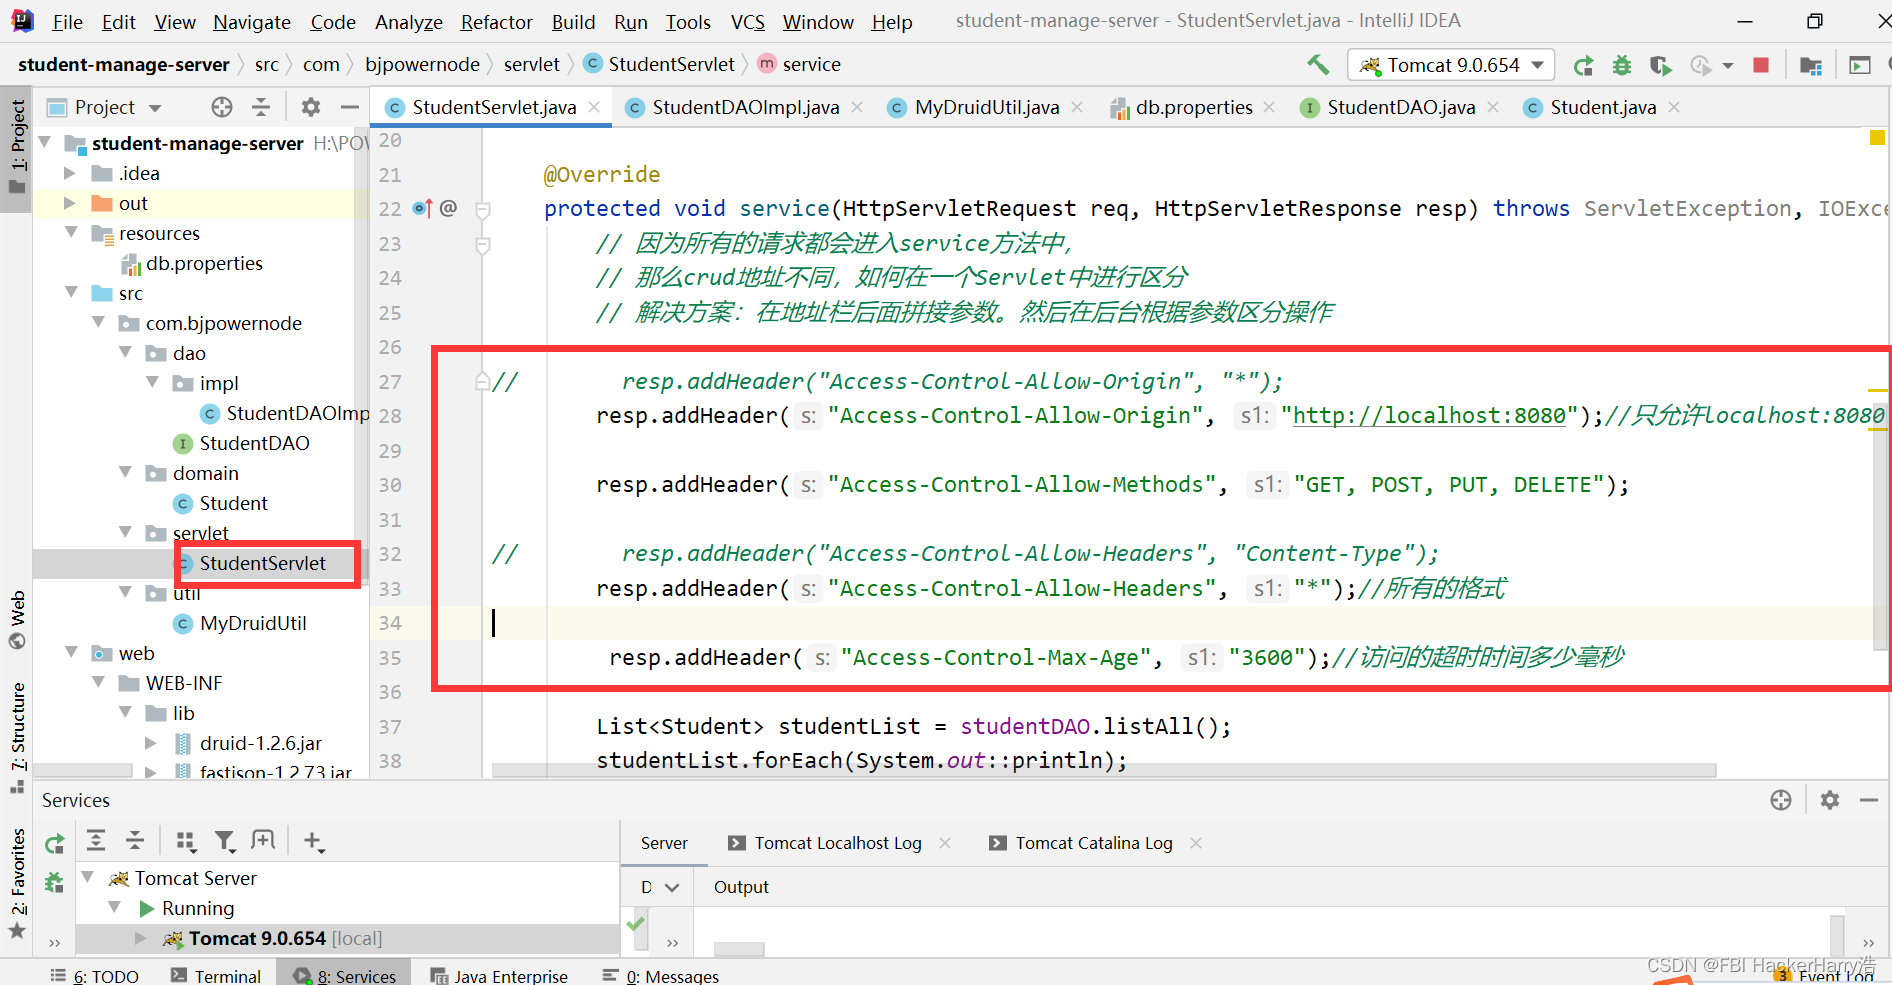Open the Refactor menu
1892x985 pixels.
(x=496, y=21)
